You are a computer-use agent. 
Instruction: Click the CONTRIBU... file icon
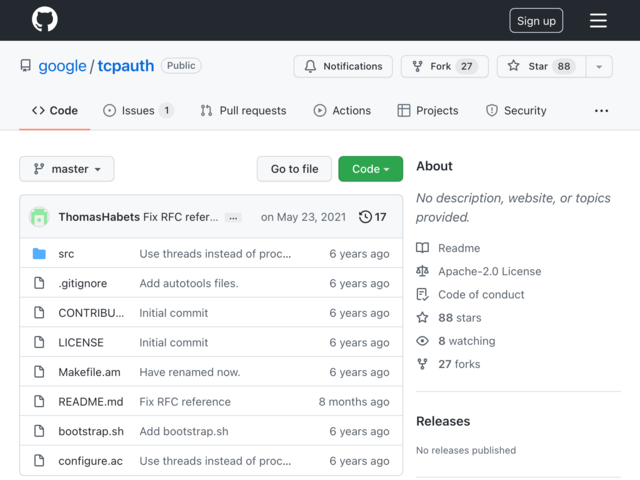point(39,313)
